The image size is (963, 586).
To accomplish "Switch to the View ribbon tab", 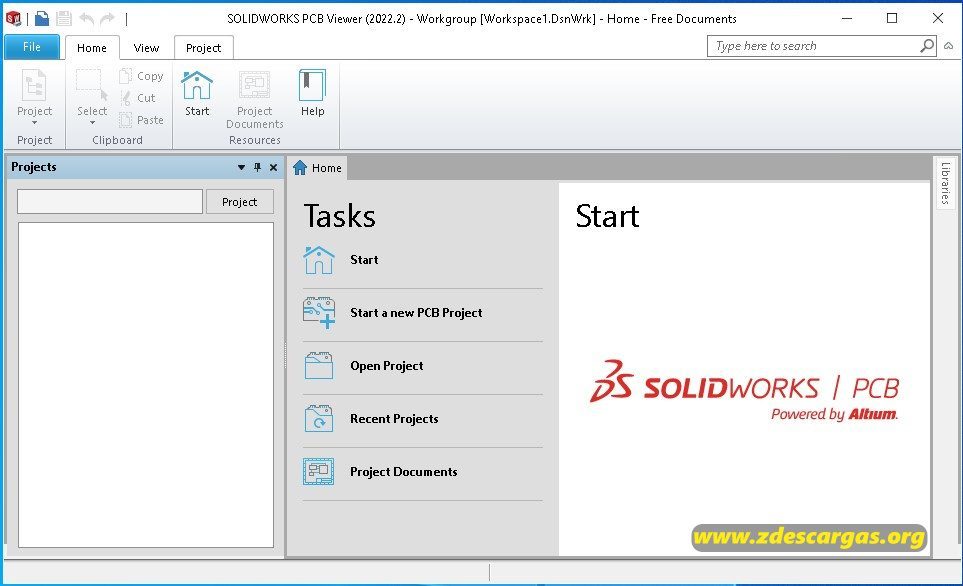I will (x=146, y=48).
